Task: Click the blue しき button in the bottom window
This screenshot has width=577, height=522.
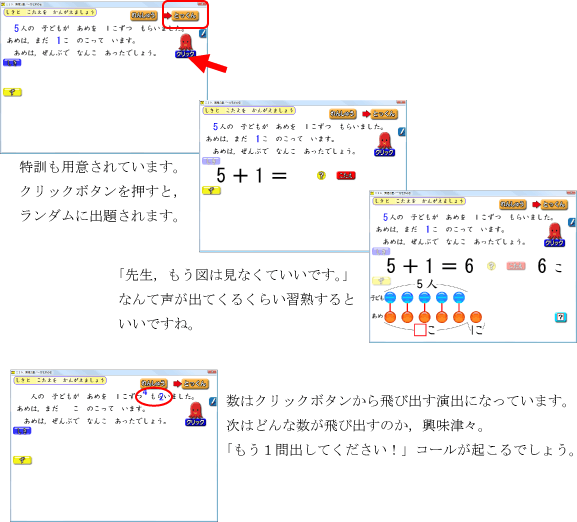Action: point(22,431)
